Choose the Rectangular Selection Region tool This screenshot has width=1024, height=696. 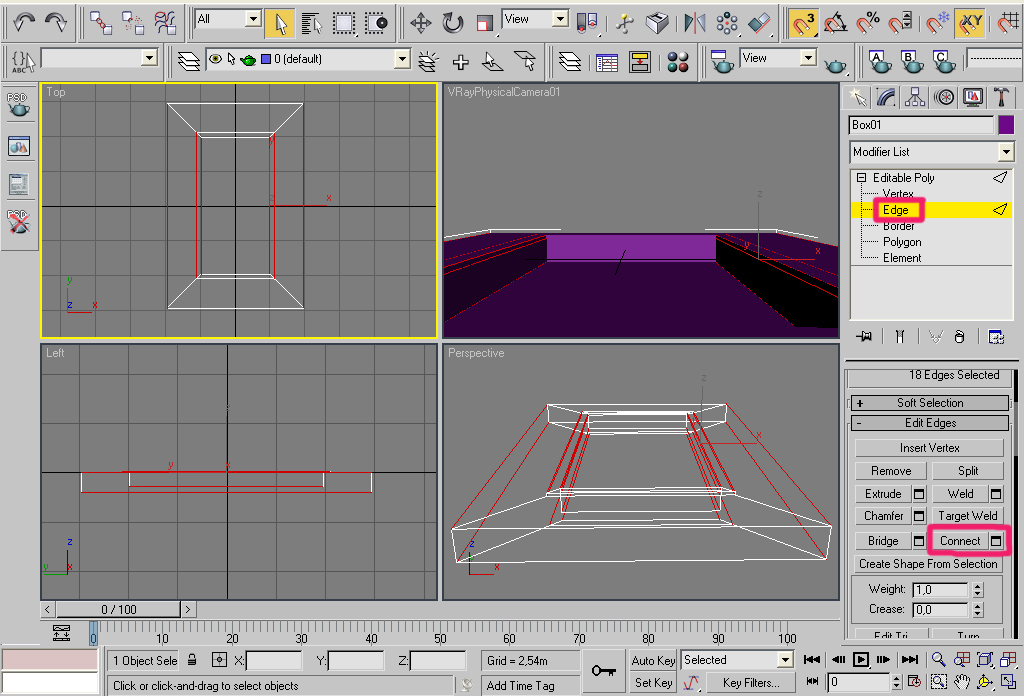pyautogui.click(x=344, y=24)
